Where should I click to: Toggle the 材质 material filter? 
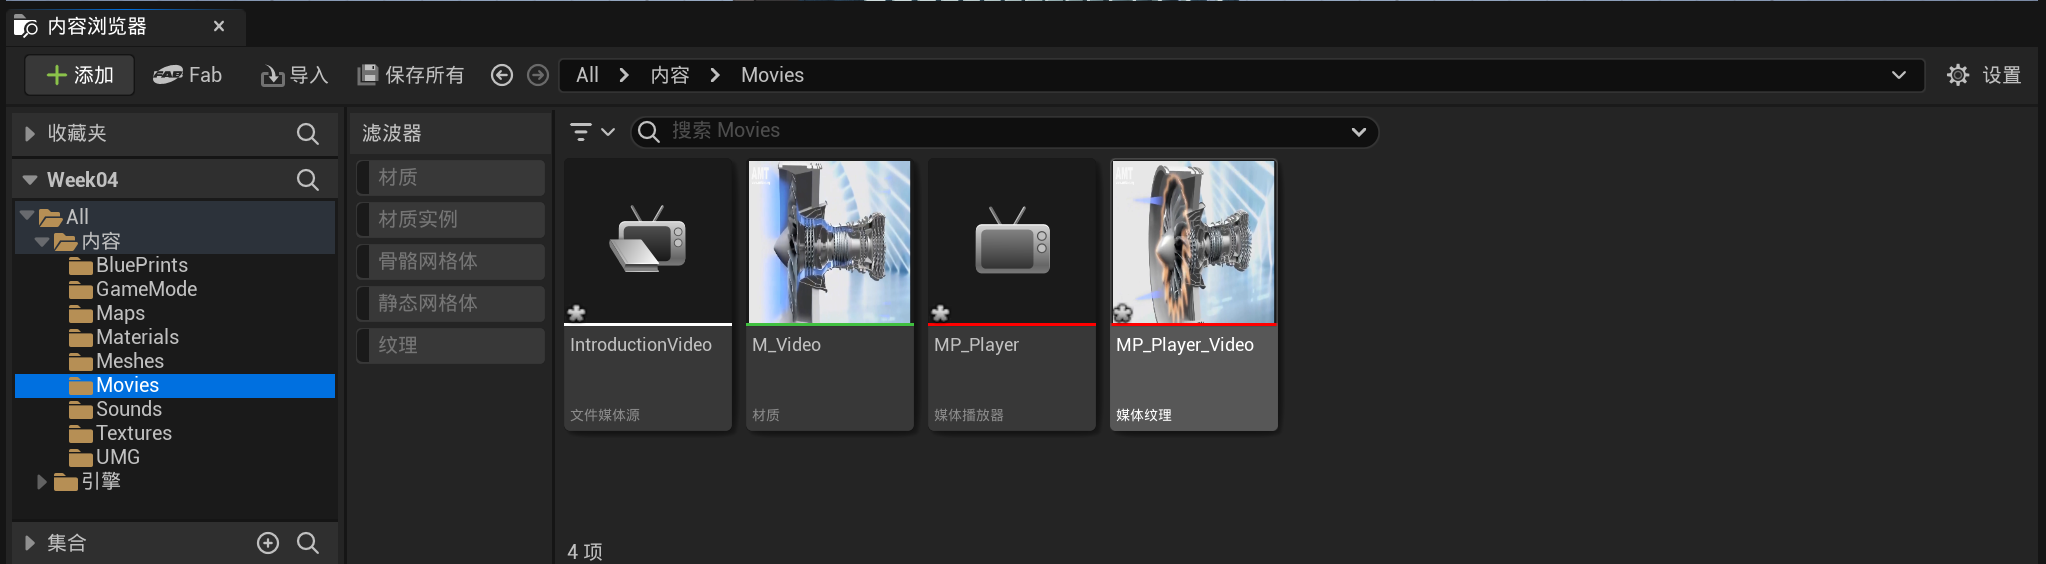(450, 178)
